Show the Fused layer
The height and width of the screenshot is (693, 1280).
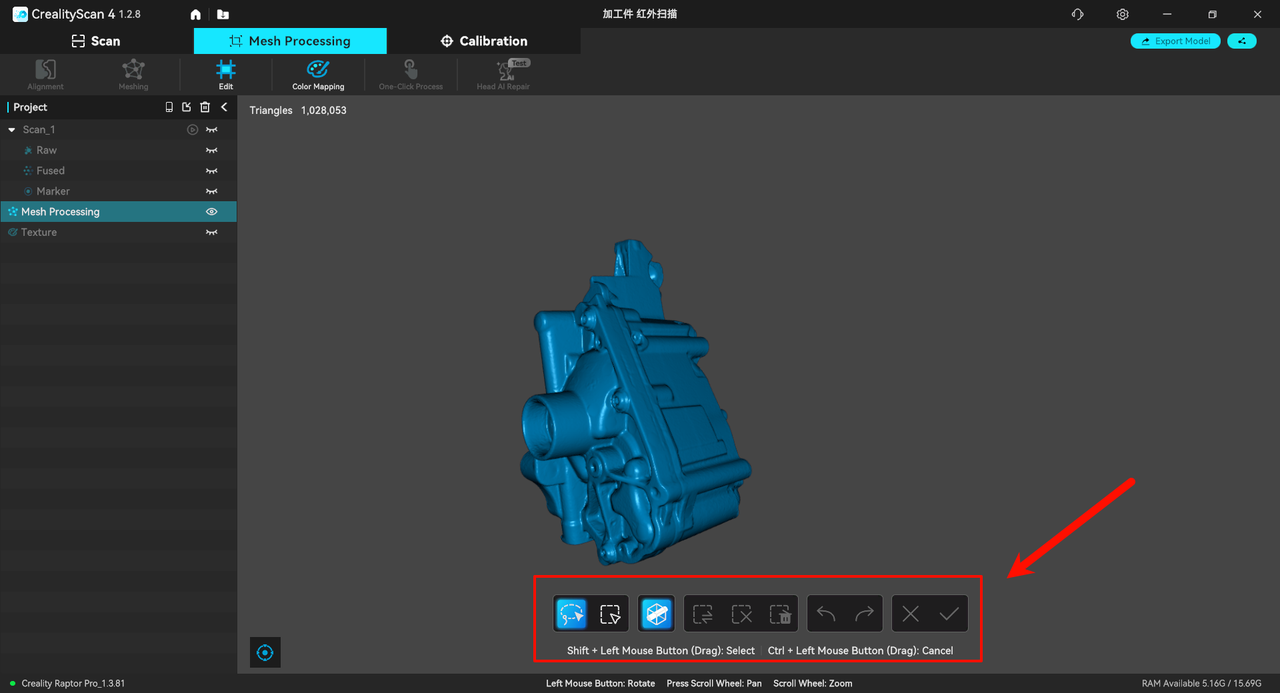click(211, 171)
